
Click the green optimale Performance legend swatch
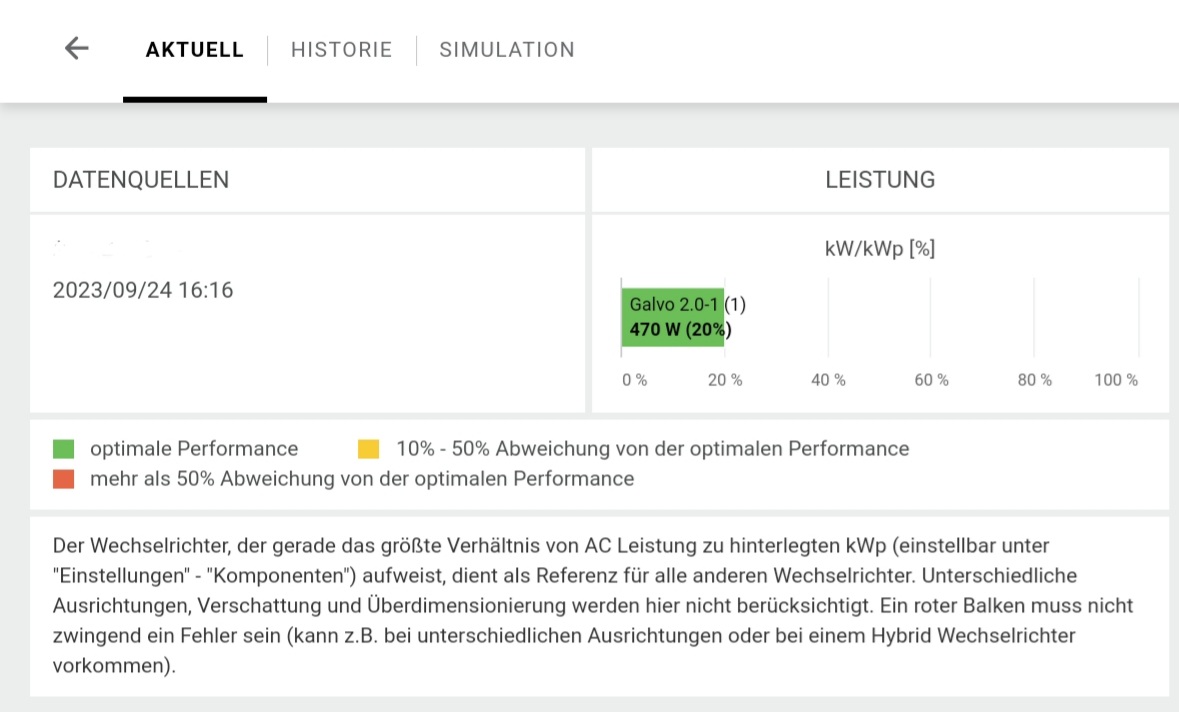pos(64,449)
